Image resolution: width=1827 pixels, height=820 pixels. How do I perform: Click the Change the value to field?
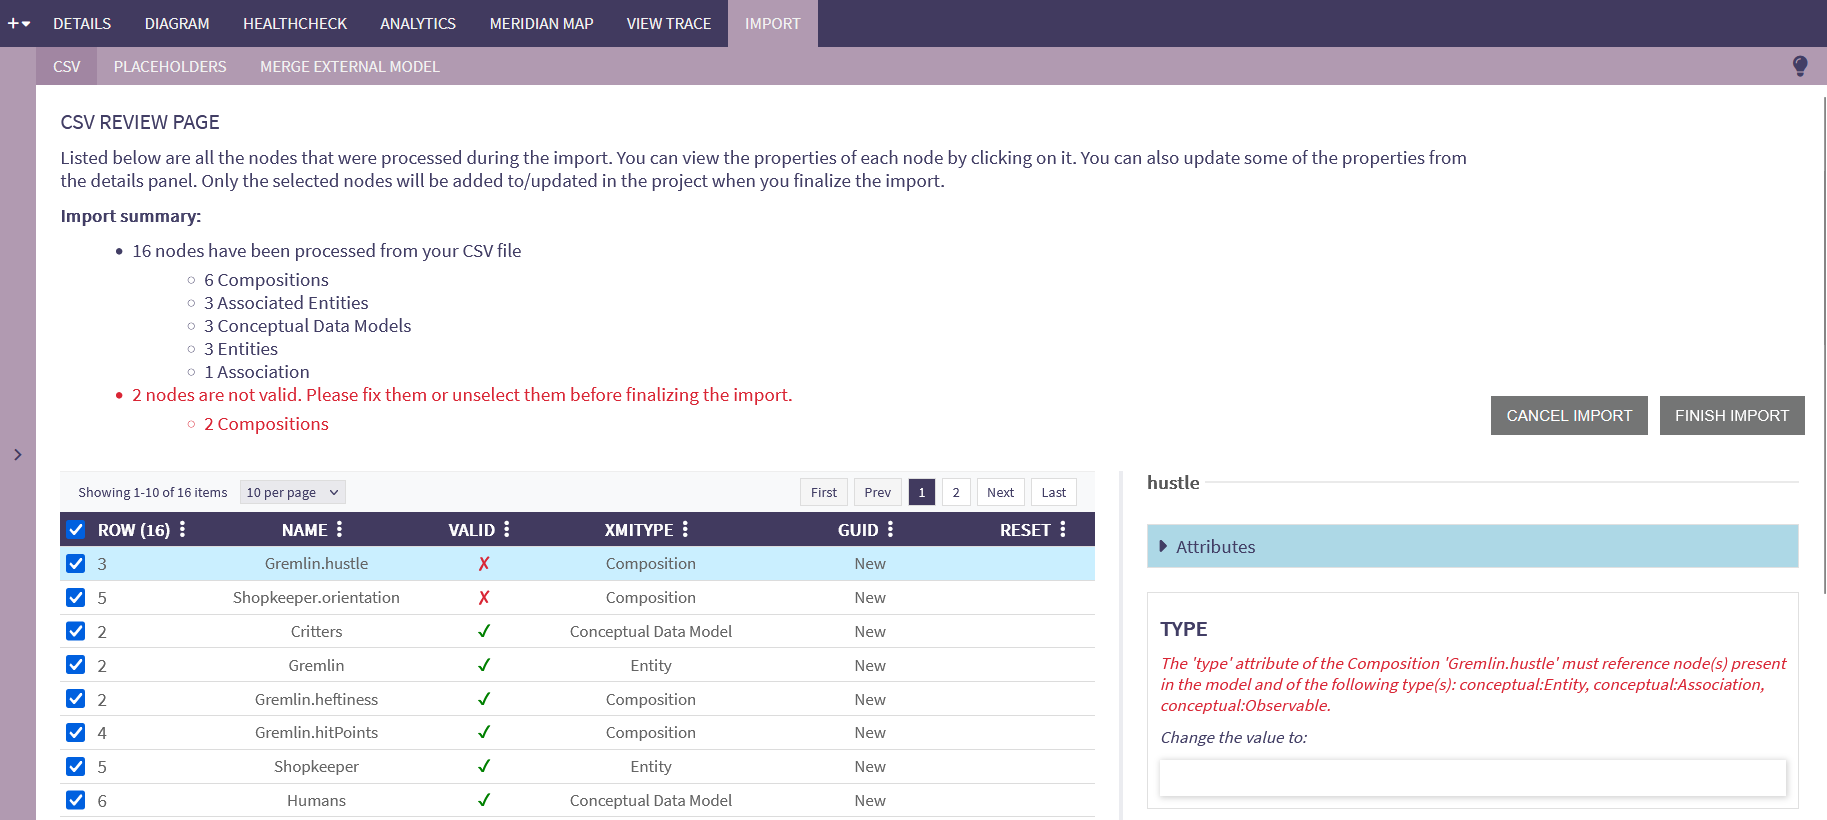[1472, 777]
